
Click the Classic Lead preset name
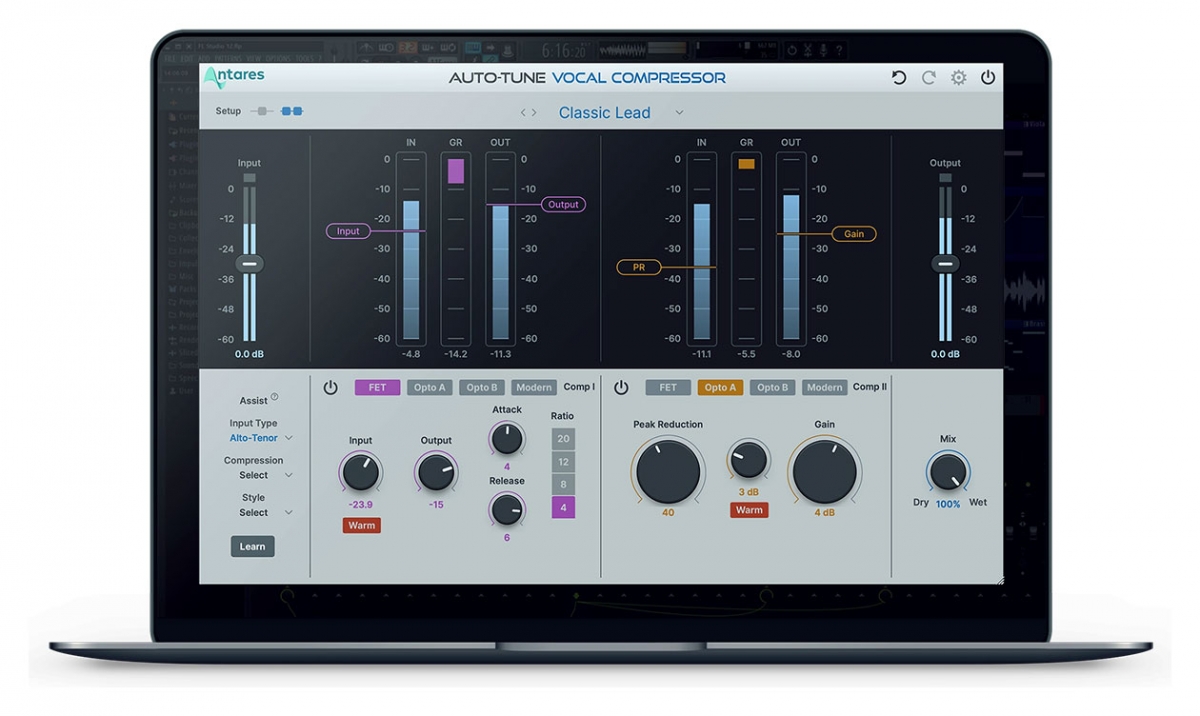[605, 113]
